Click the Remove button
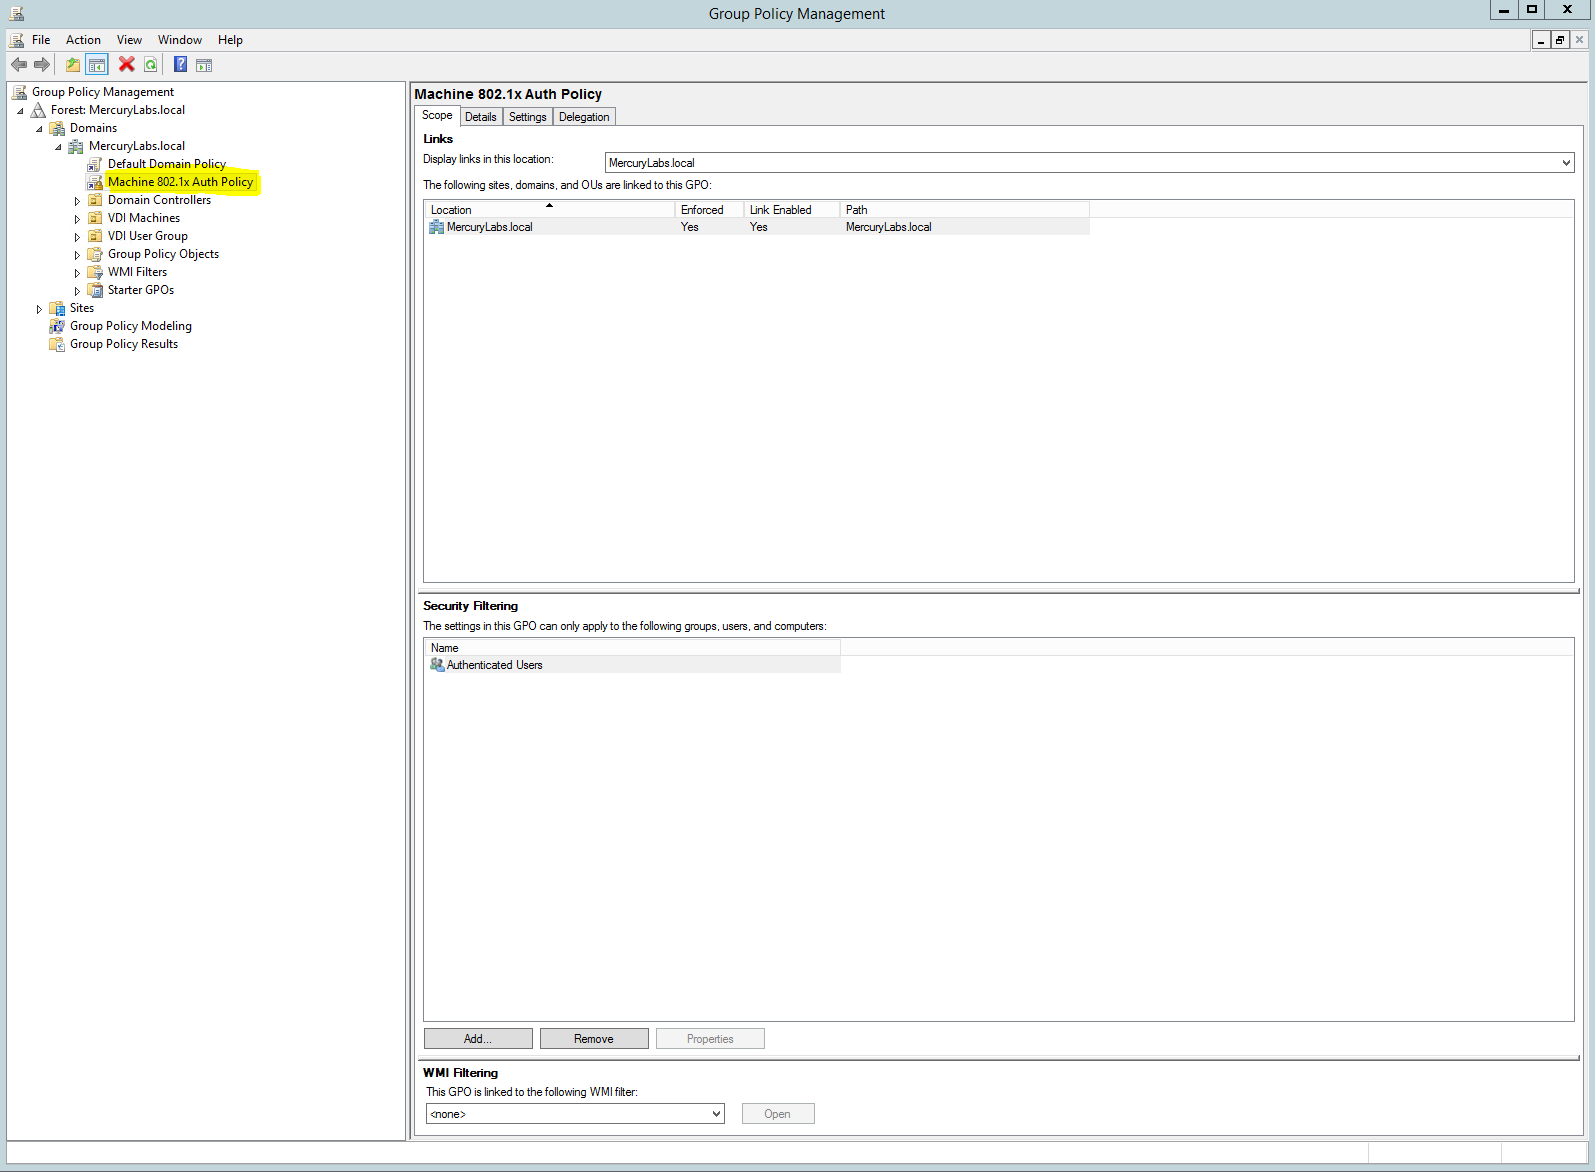1595x1172 pixels. click(x=594, y=1039)
